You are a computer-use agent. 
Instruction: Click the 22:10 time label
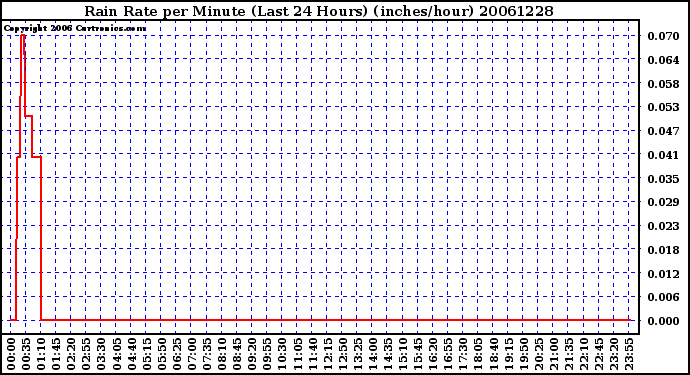coord(584,354)
